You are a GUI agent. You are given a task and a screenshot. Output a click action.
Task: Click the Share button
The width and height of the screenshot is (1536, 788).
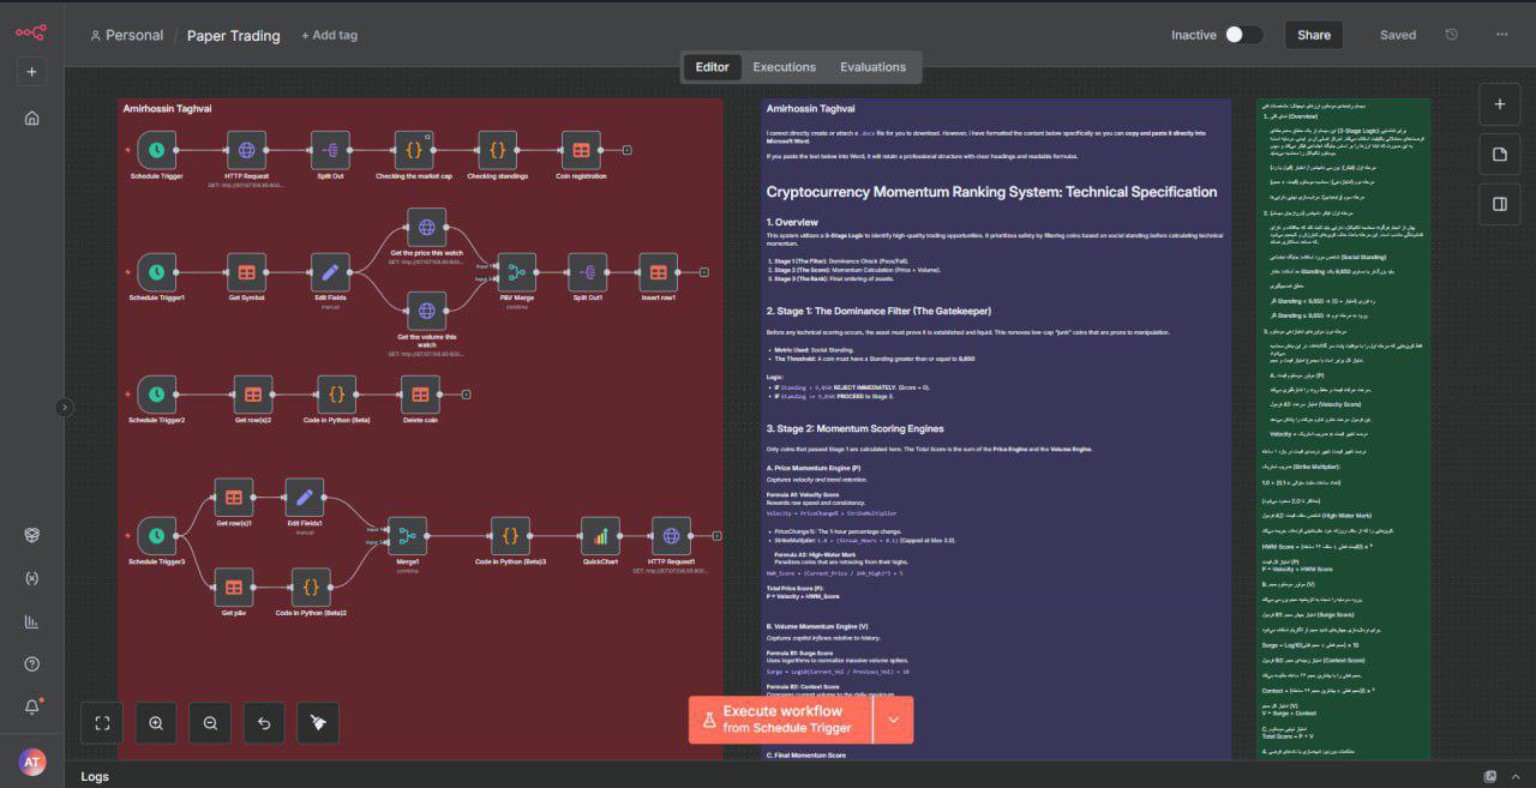pos(1314,35)
